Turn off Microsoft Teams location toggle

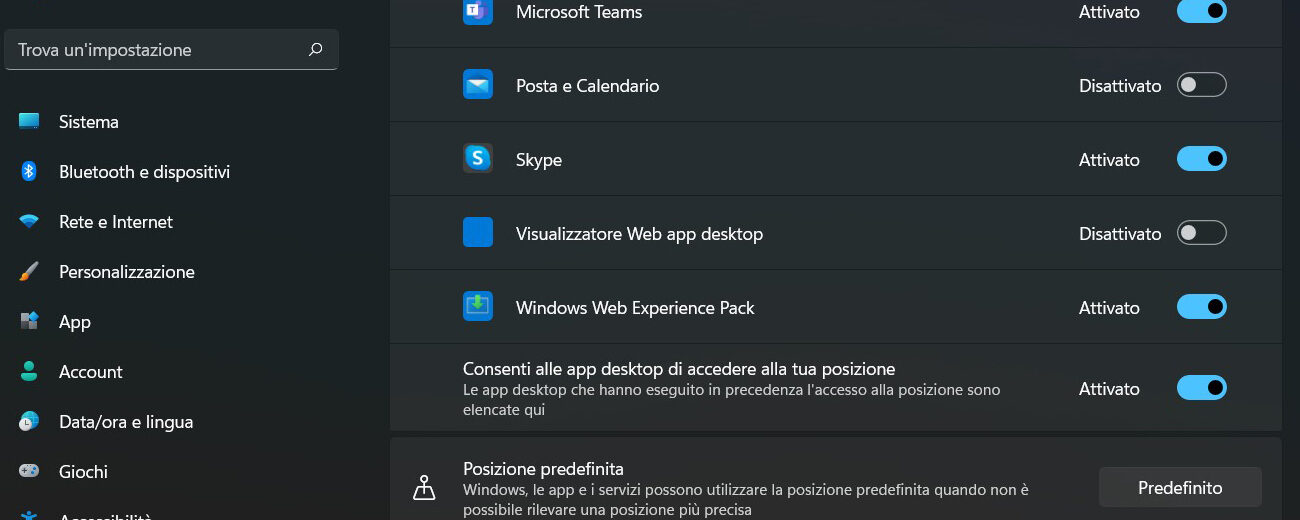[x=1201, y=12]
